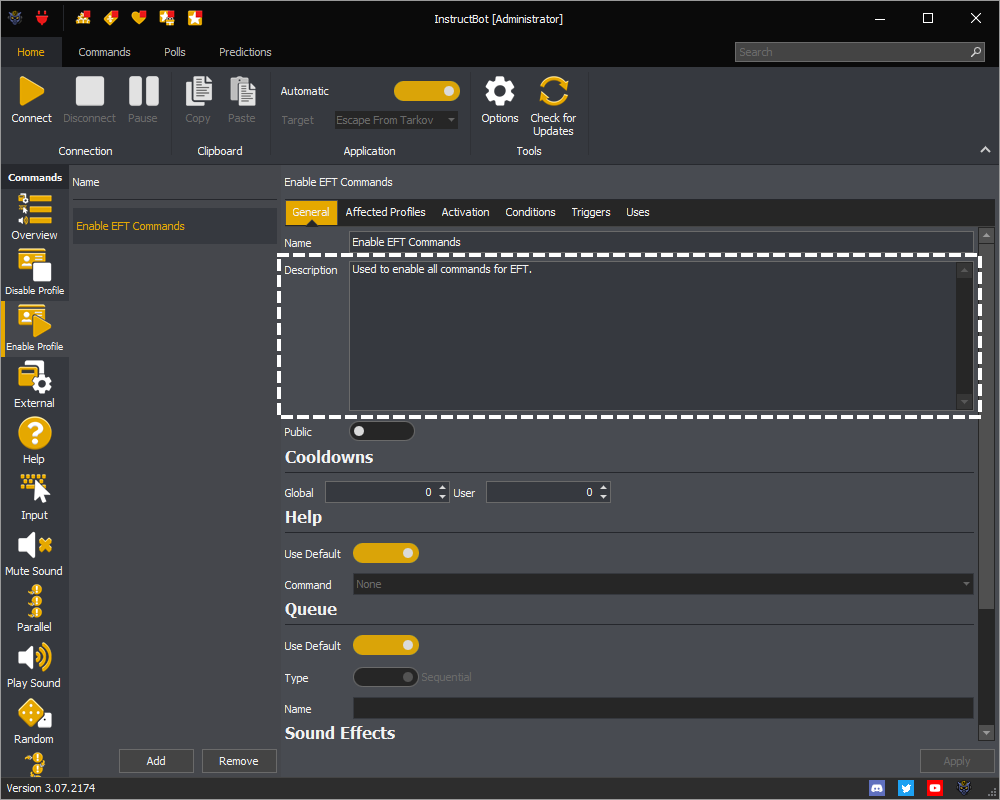The image size is (1000, 800).
Task: Open the Affected Profiles tab
Action: tap(385, 212)
